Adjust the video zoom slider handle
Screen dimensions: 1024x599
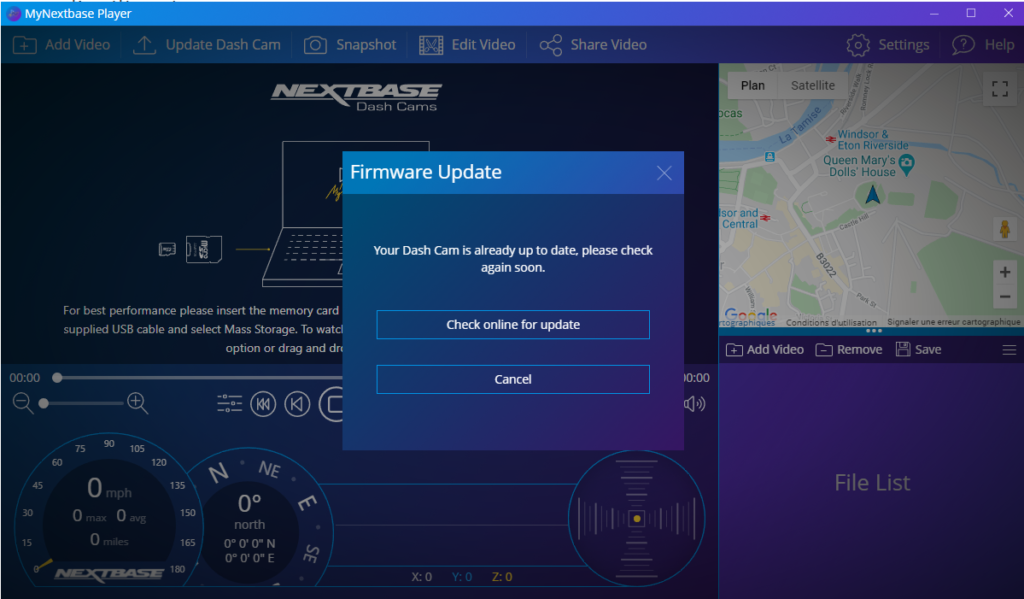point(44,404)
